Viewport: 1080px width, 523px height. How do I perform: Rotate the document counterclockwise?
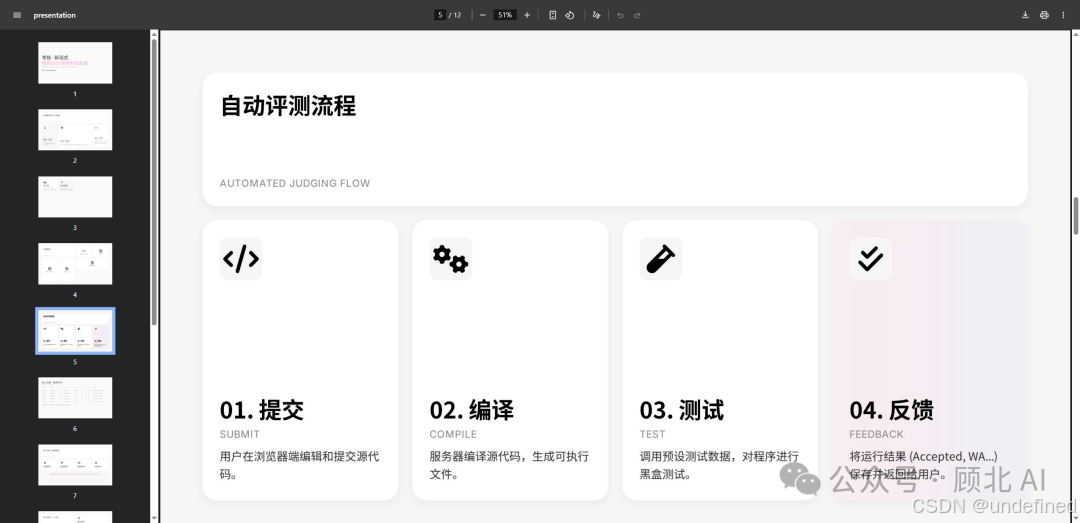point(570,15)
